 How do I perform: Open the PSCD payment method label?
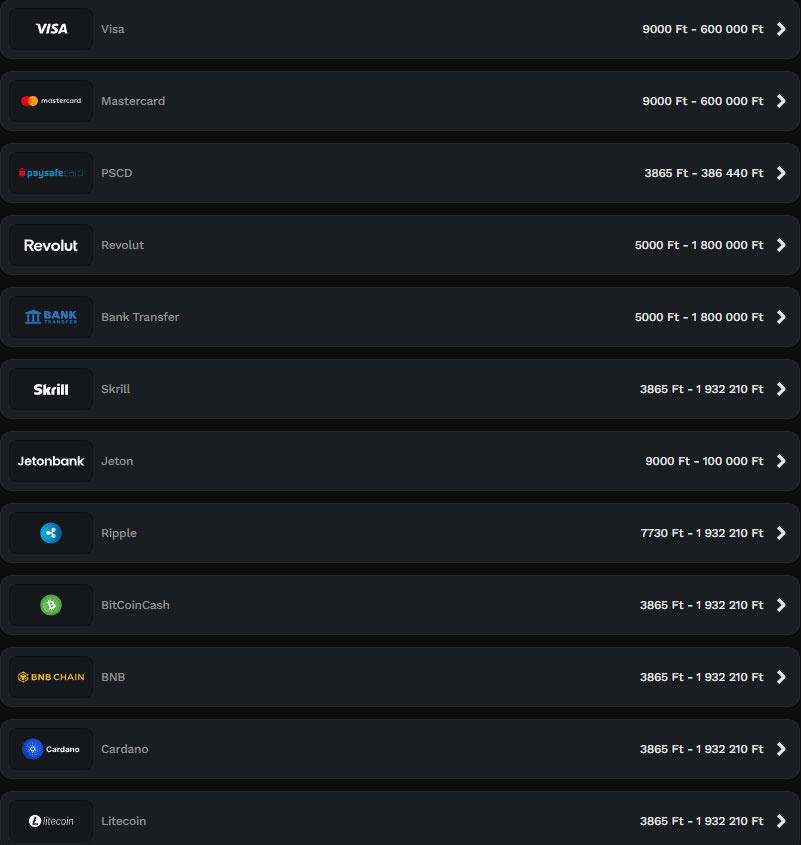(x=116, y=173)
